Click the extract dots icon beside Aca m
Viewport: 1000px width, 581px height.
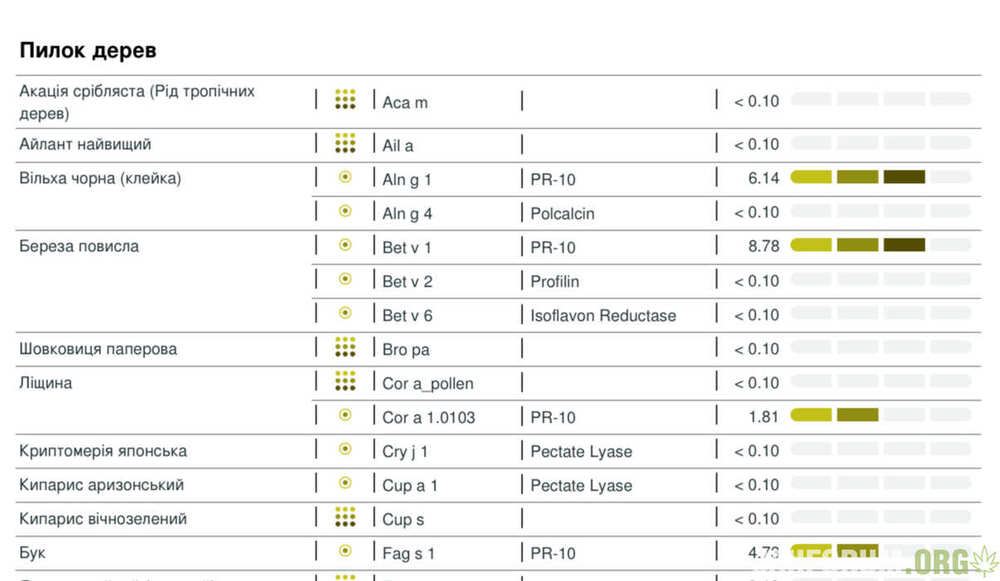345,99
